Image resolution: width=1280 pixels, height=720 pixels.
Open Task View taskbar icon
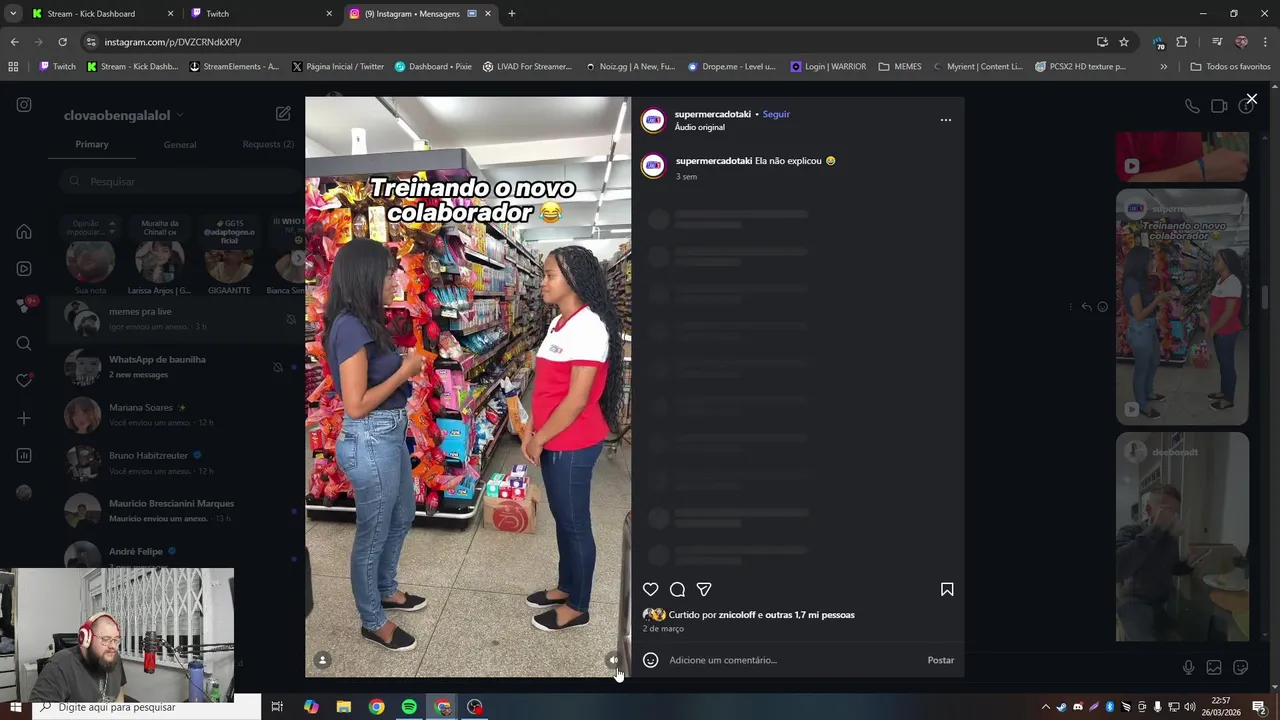[277, 707]
